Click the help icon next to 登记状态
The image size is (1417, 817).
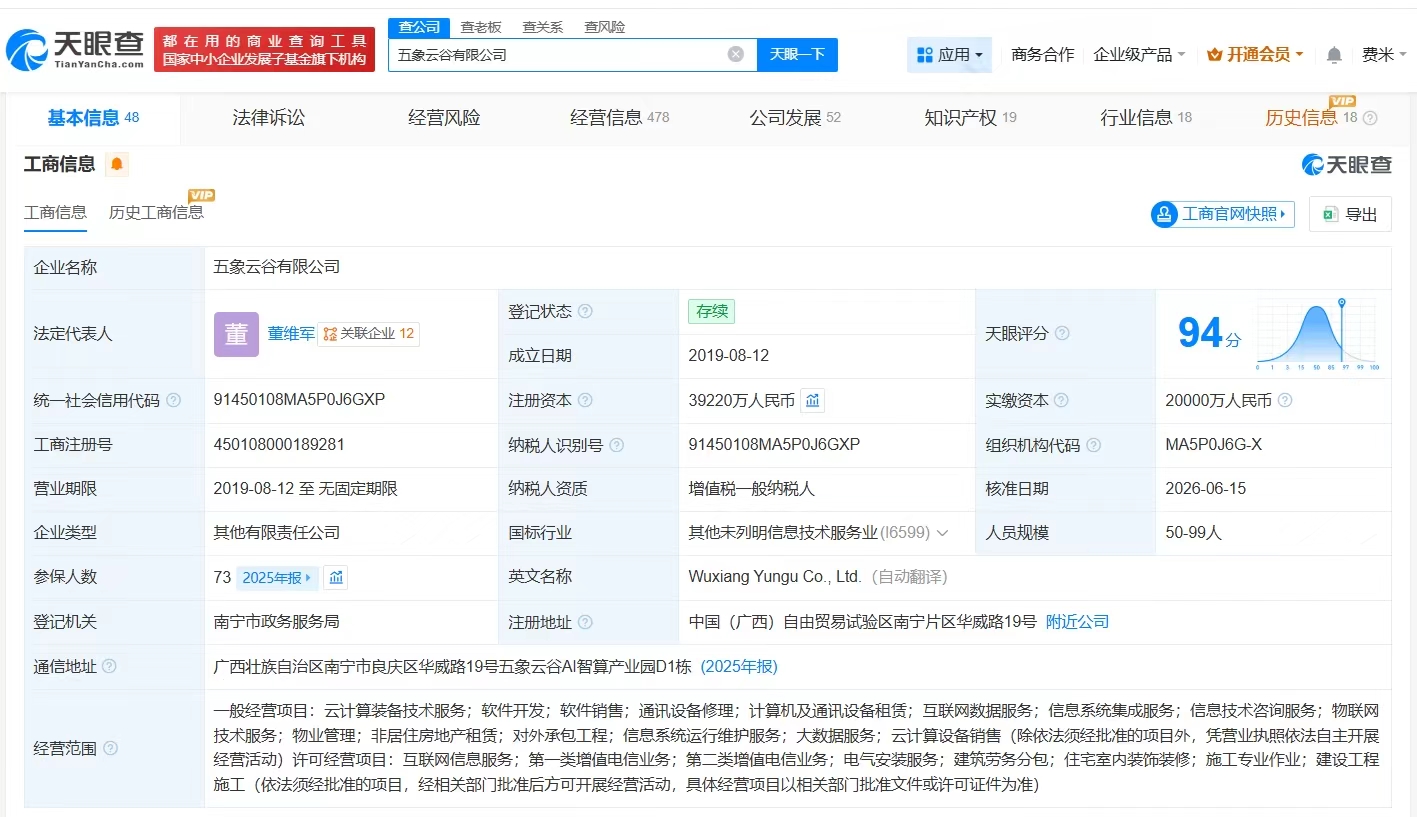click(585, 312)
